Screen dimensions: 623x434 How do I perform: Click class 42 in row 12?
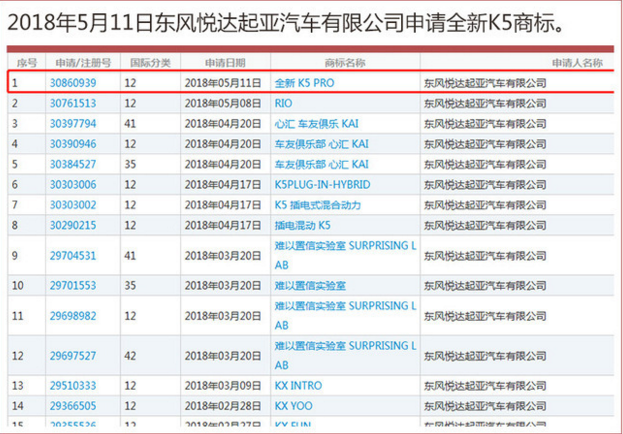(x=130, y=356)
